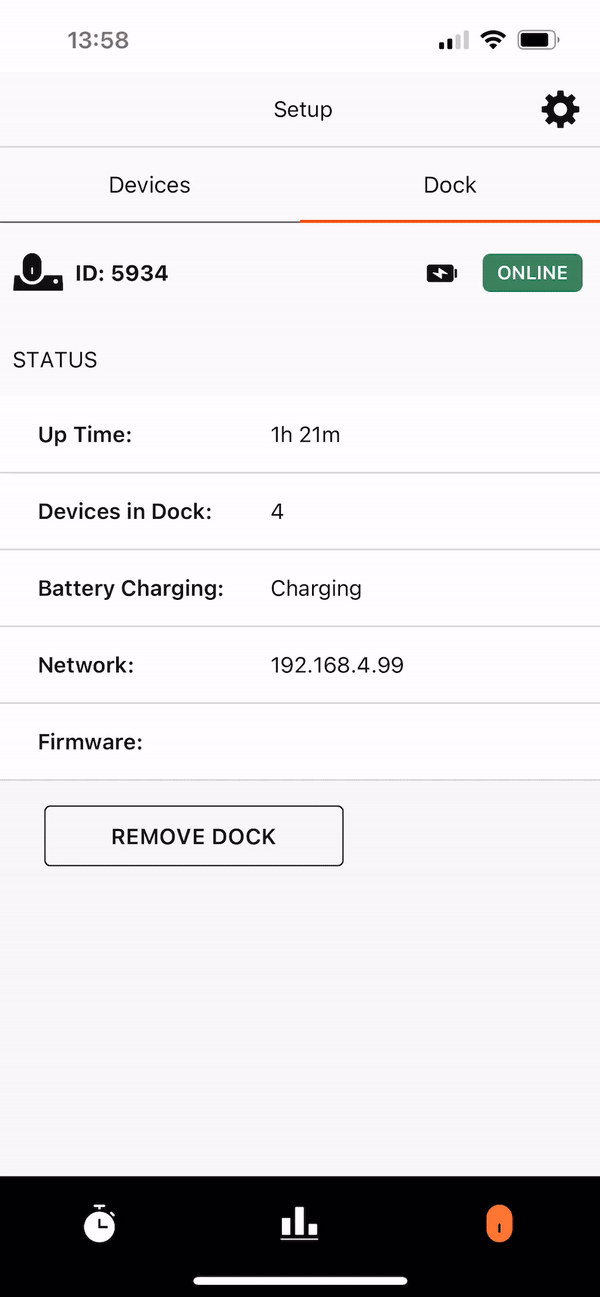Select the Dock tab
Screen dimensions: 600x1297
[x=449, y=184]
